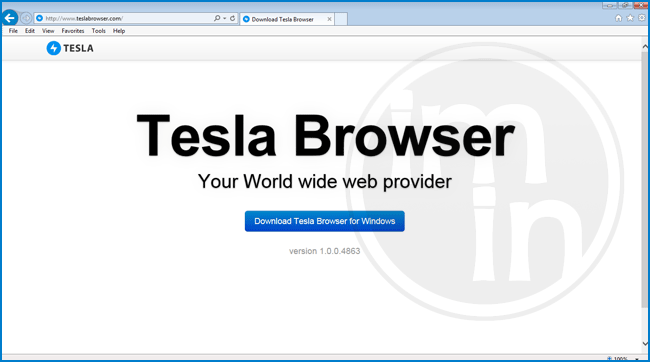Refresh the page with the reload icon
This screenshot has height=362, width=650.
click(x=233, y=18)
